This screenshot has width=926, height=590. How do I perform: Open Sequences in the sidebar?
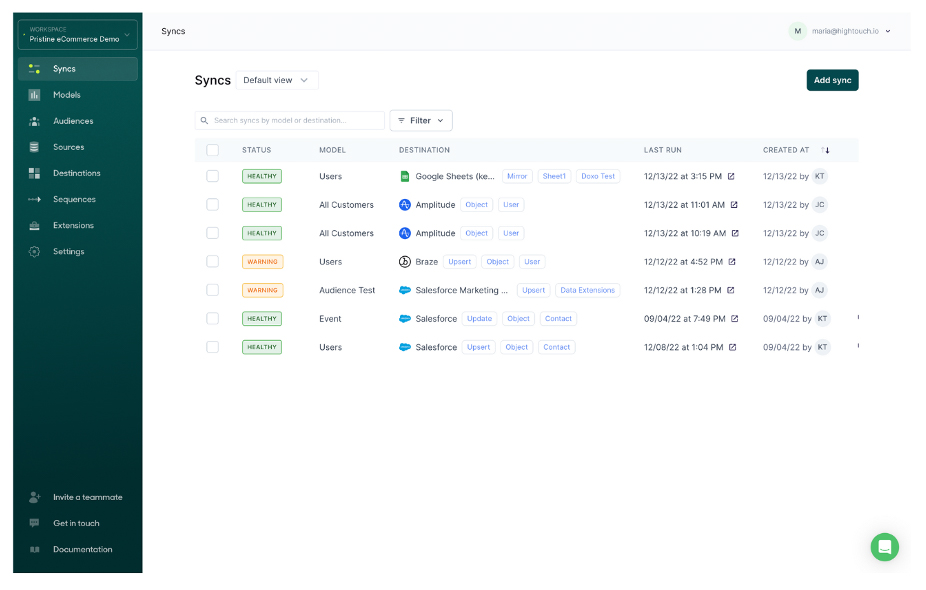click(78, 199)
